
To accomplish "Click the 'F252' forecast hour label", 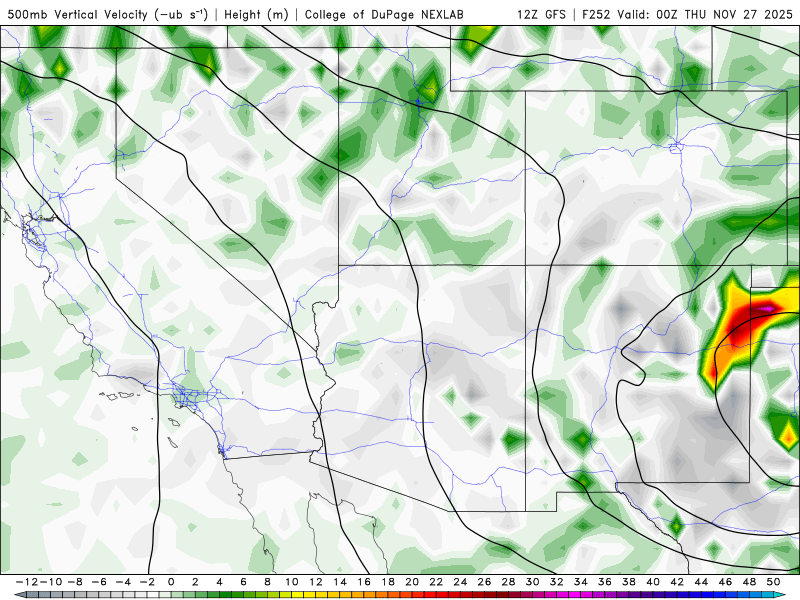I will pyautogui.click(x=596, y=14).
